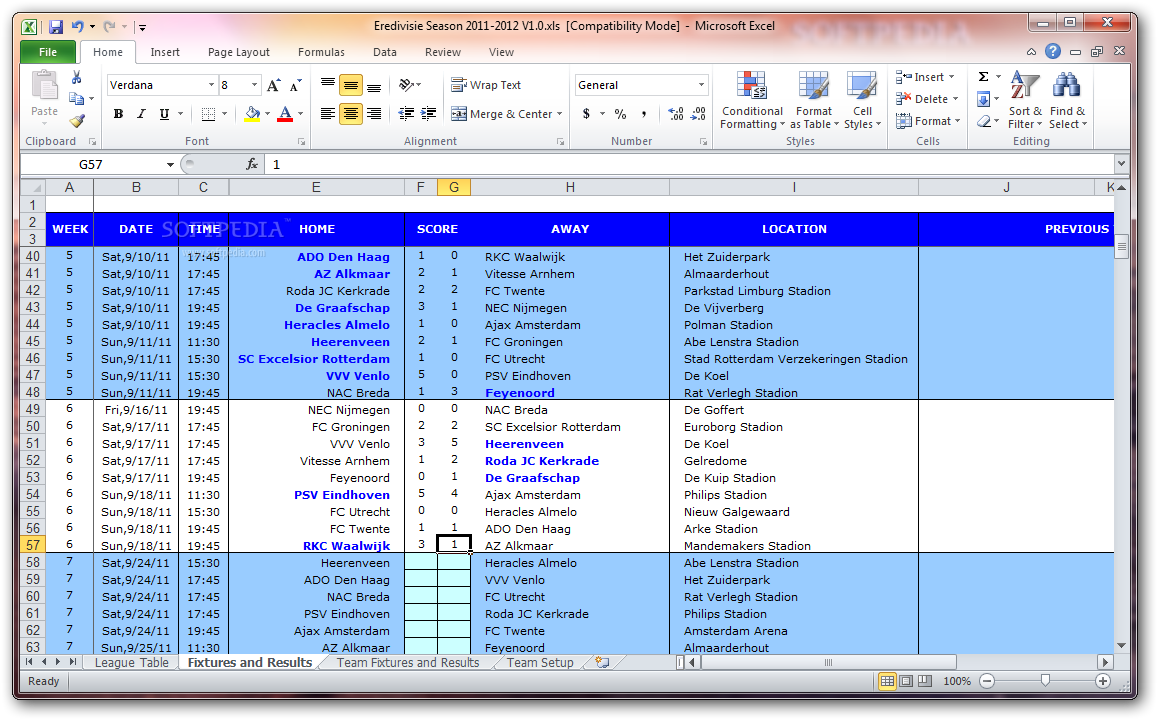This screenshot has width=1158, height=720.
Task: Click the Cut scissors icon
Action: click(x=76, y=78)
